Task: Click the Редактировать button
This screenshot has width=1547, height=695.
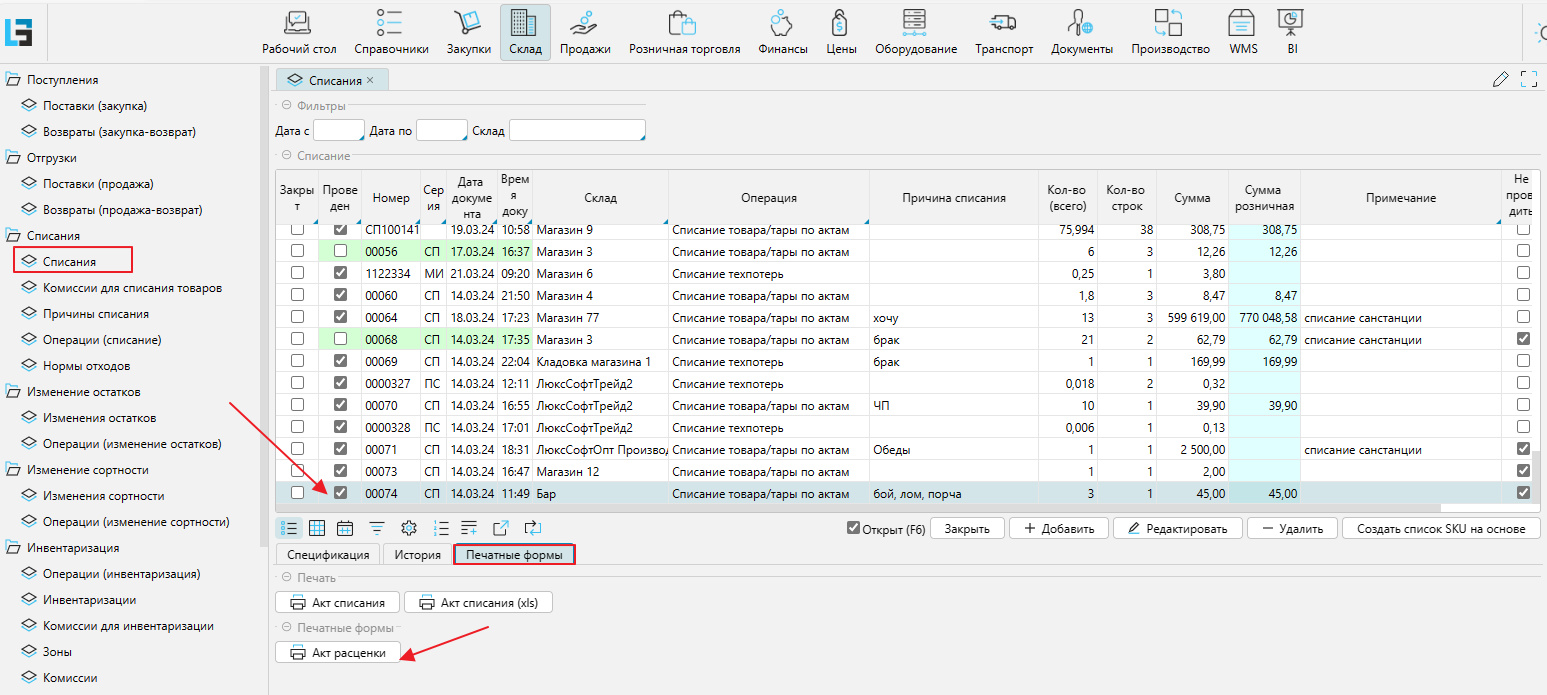Action: click(1178, 528)
